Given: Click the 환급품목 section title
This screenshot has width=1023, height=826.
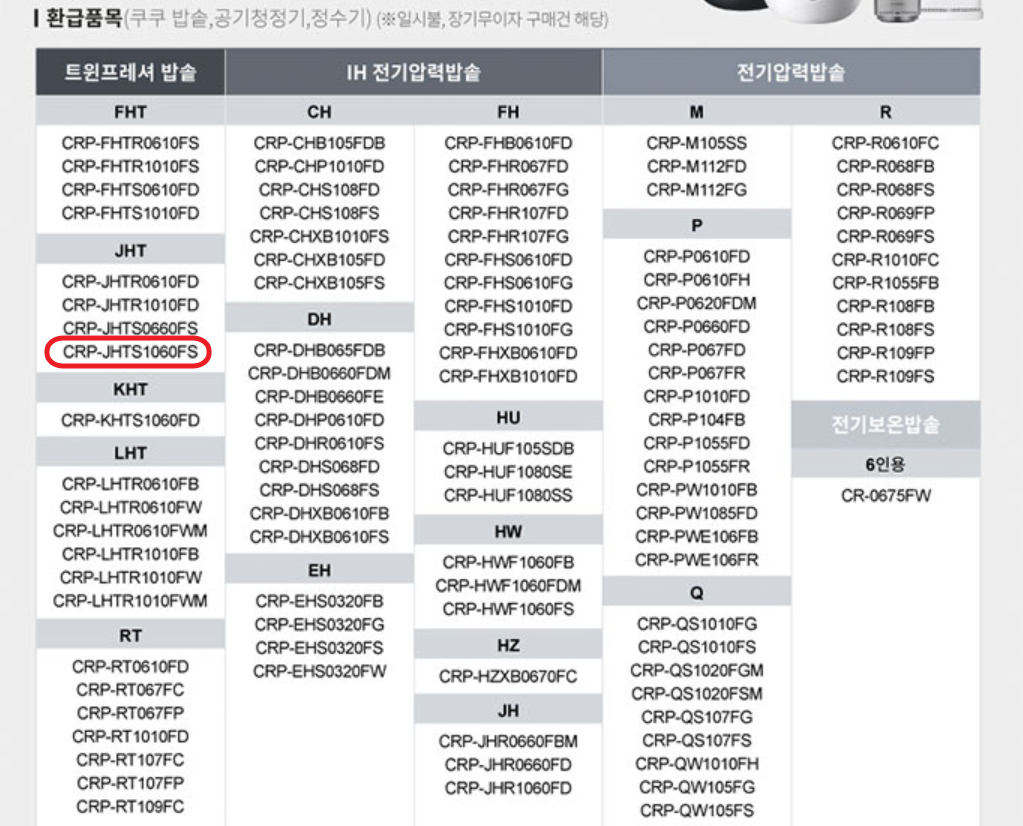Looking at the screenshot, I should pos(85,18).
